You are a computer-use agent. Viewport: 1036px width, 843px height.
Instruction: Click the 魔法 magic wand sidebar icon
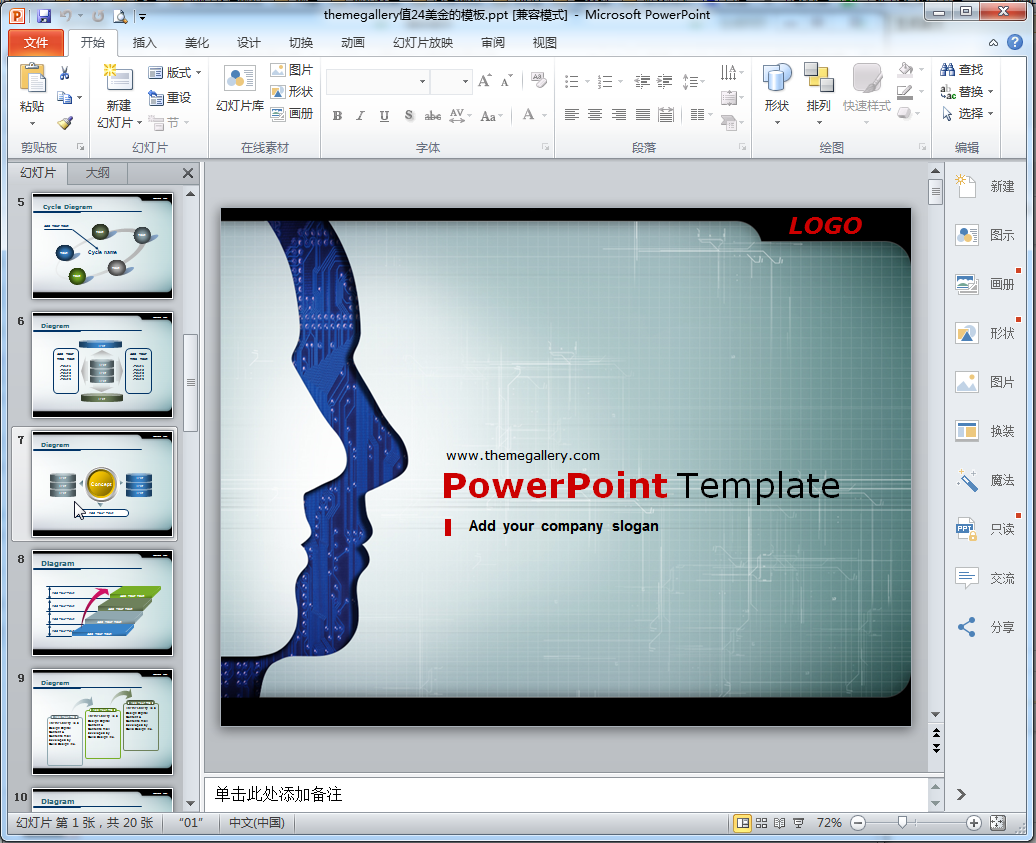coord(967,480)
